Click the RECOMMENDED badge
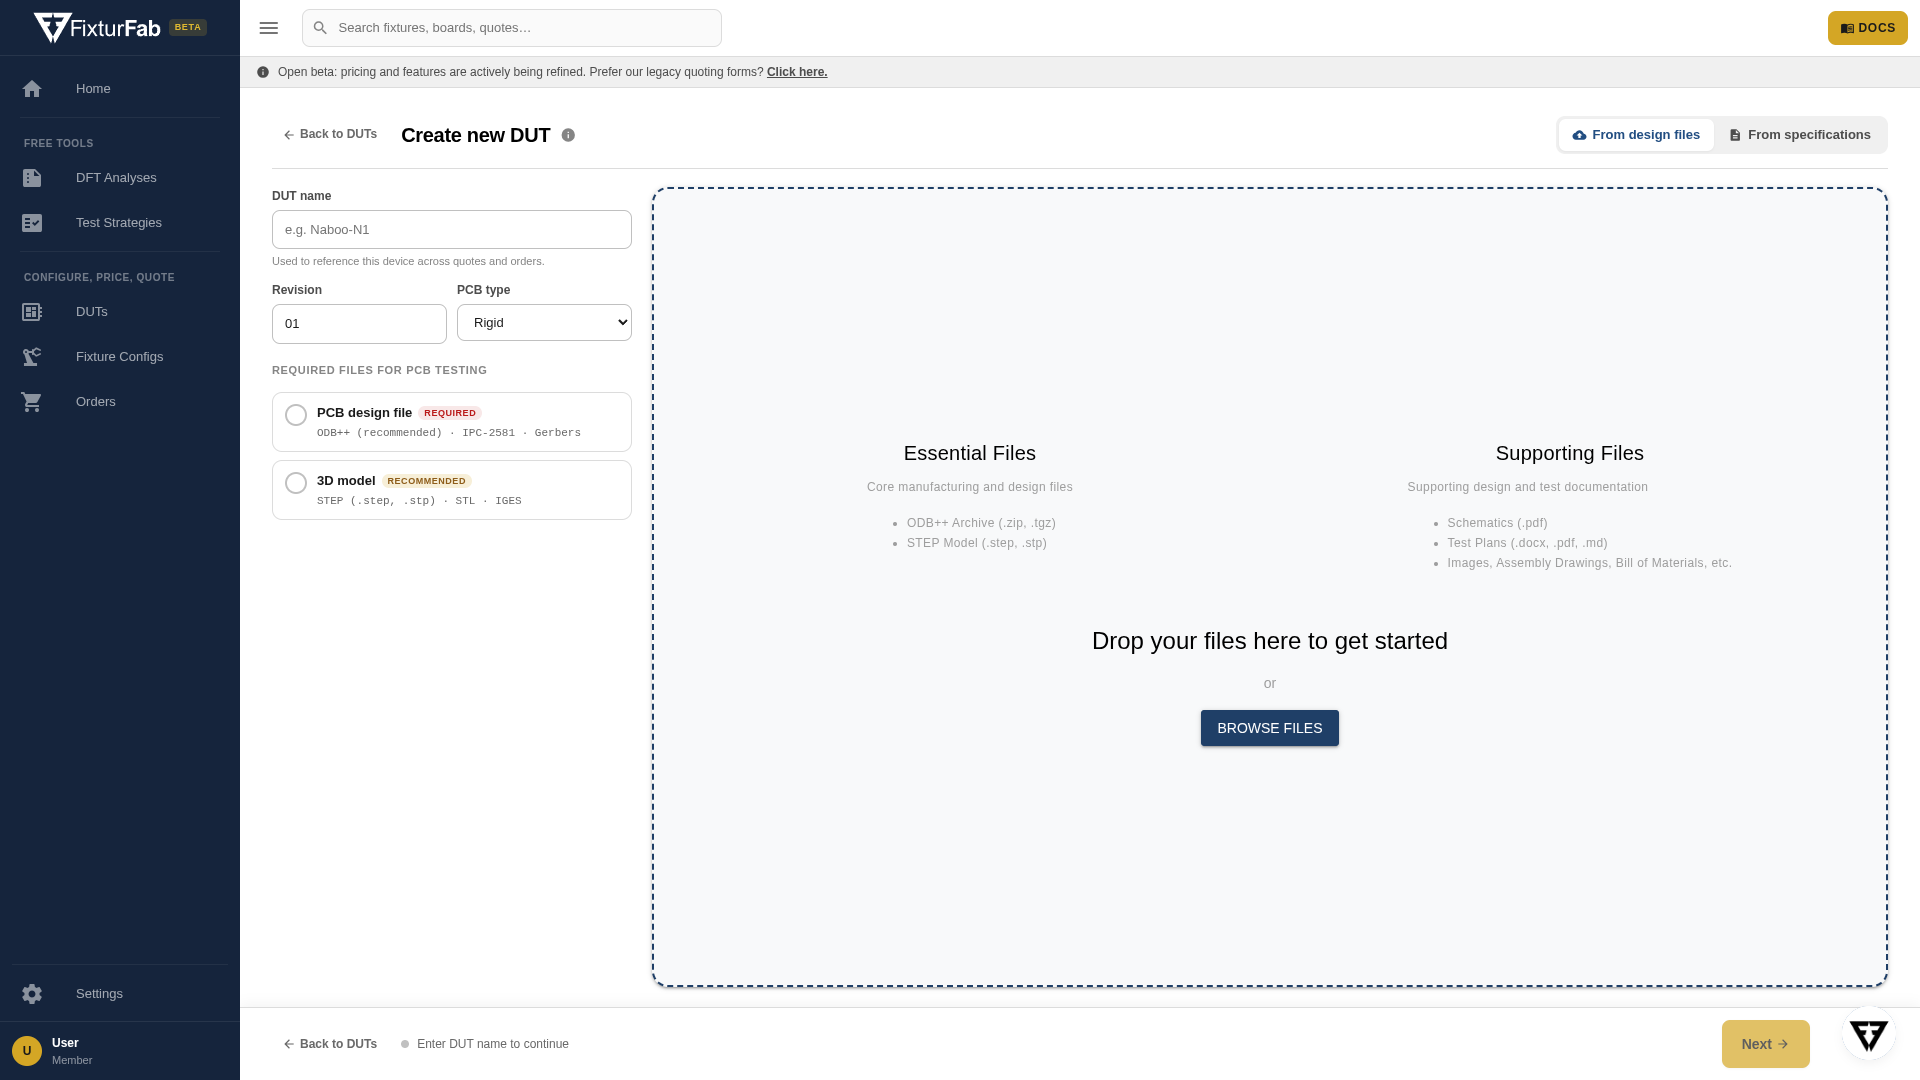The height and width of the screenshot is (1080, 1920). pyautogui.click(x=427, y=481)
